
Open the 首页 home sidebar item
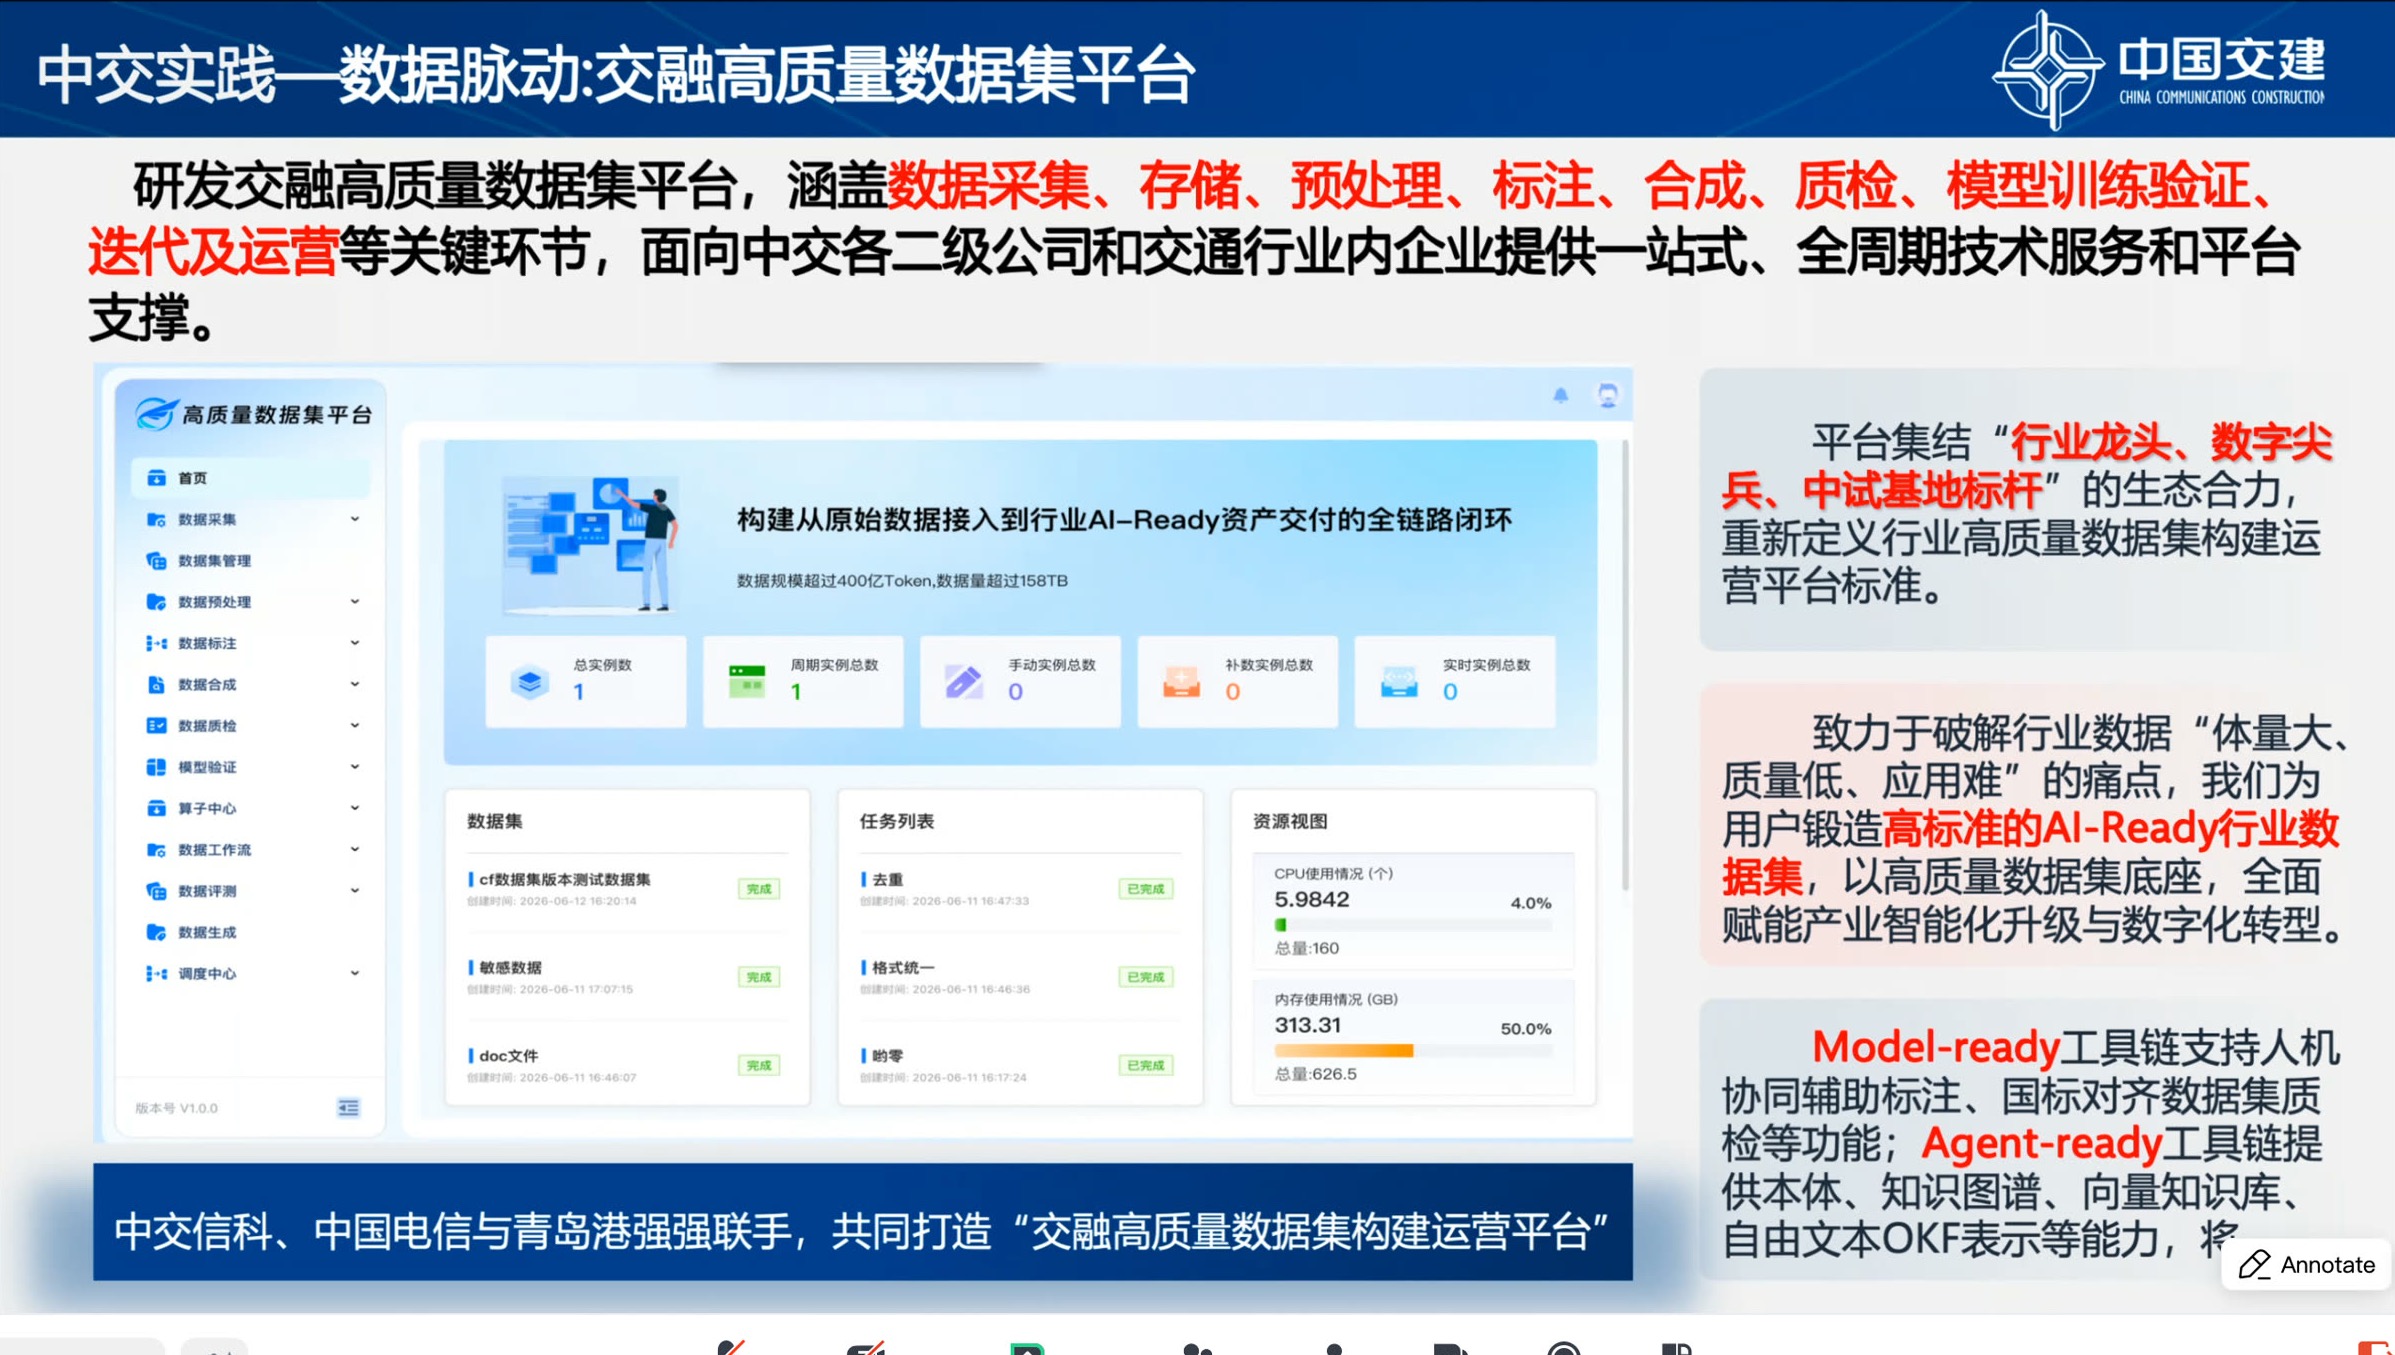(x=250, y=478)
